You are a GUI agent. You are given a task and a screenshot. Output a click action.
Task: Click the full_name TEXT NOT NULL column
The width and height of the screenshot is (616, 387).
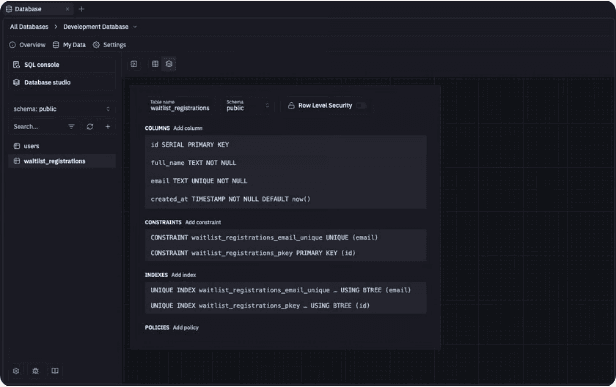click(286, 163)
